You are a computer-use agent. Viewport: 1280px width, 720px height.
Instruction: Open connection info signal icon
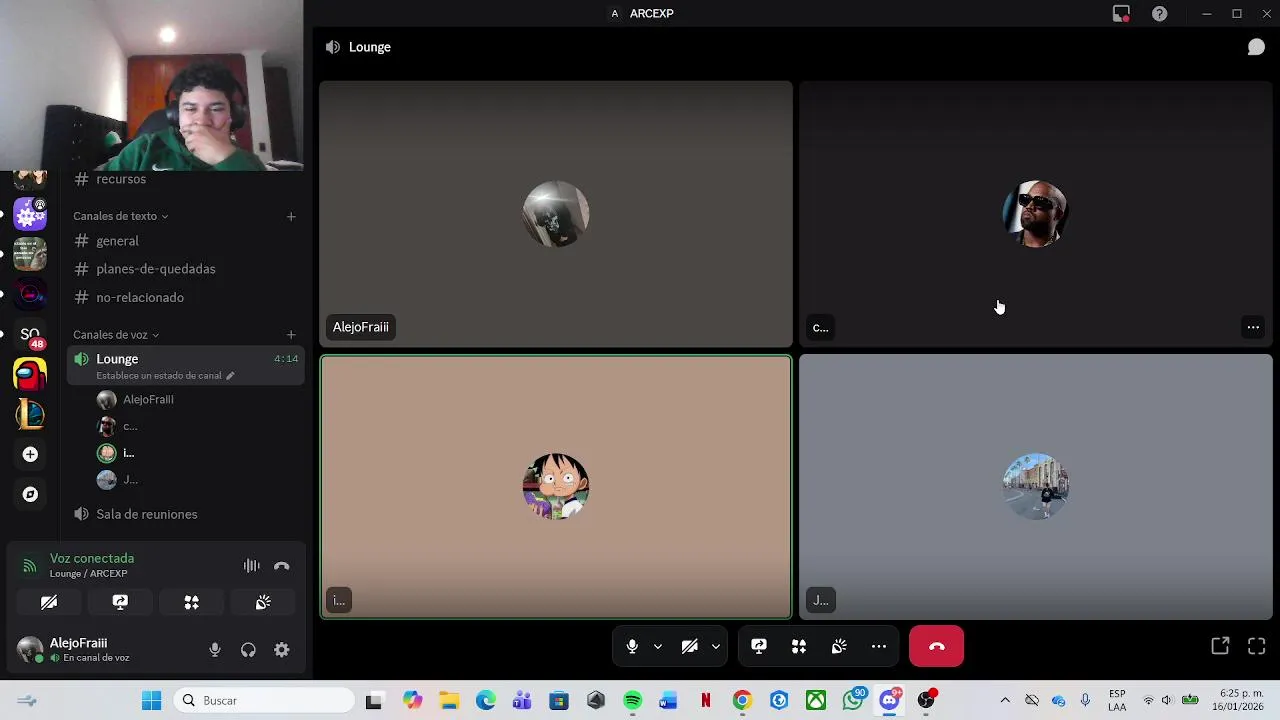pyautogui.click(x=30, y=566)
